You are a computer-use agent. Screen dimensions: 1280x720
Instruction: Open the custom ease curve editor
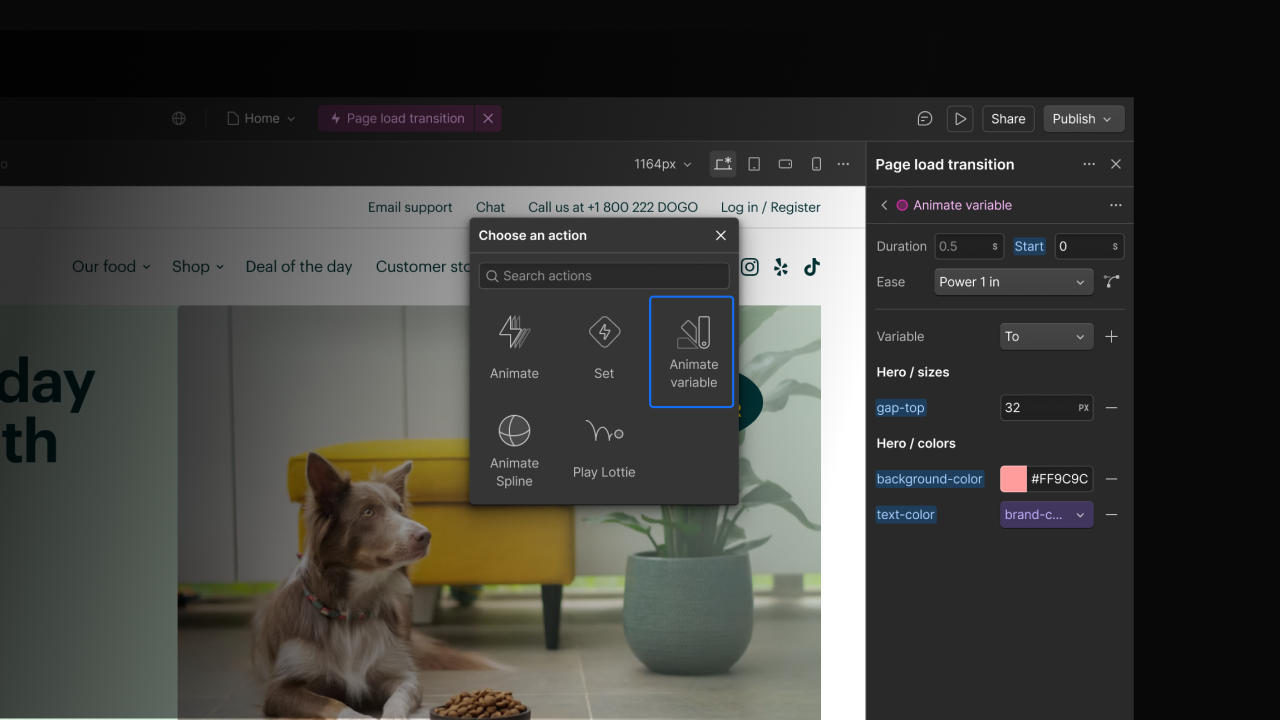(1111, 281)
